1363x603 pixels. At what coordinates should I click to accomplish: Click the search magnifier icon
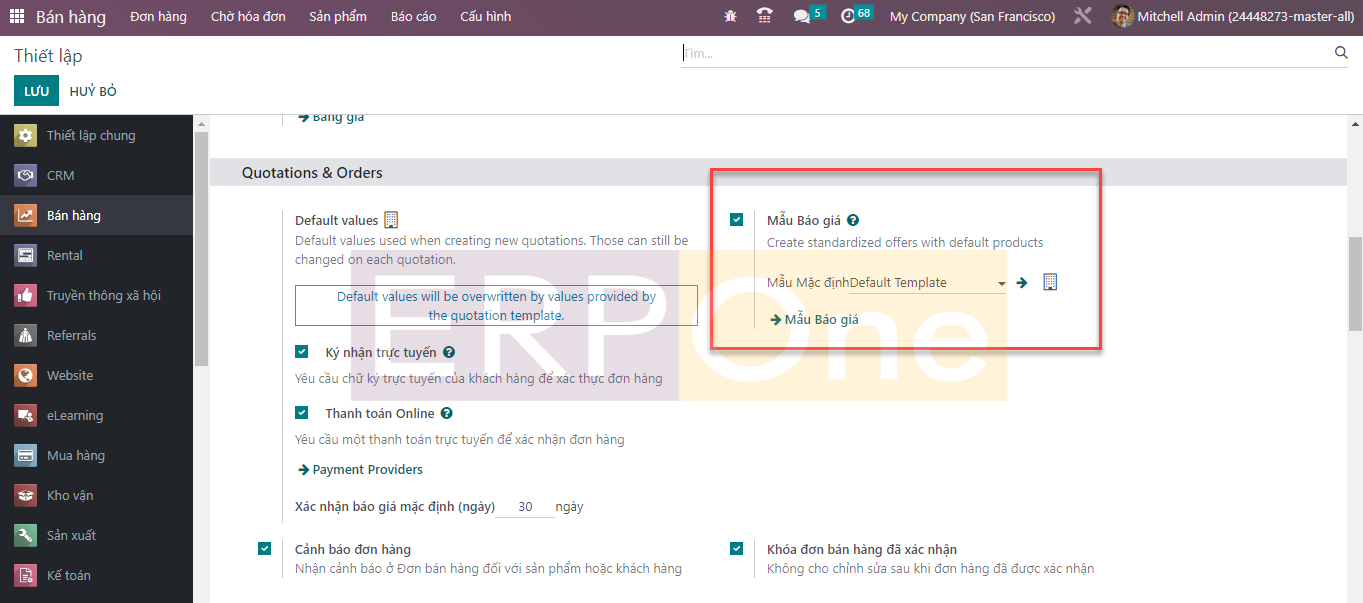[x=1341, y=53]
